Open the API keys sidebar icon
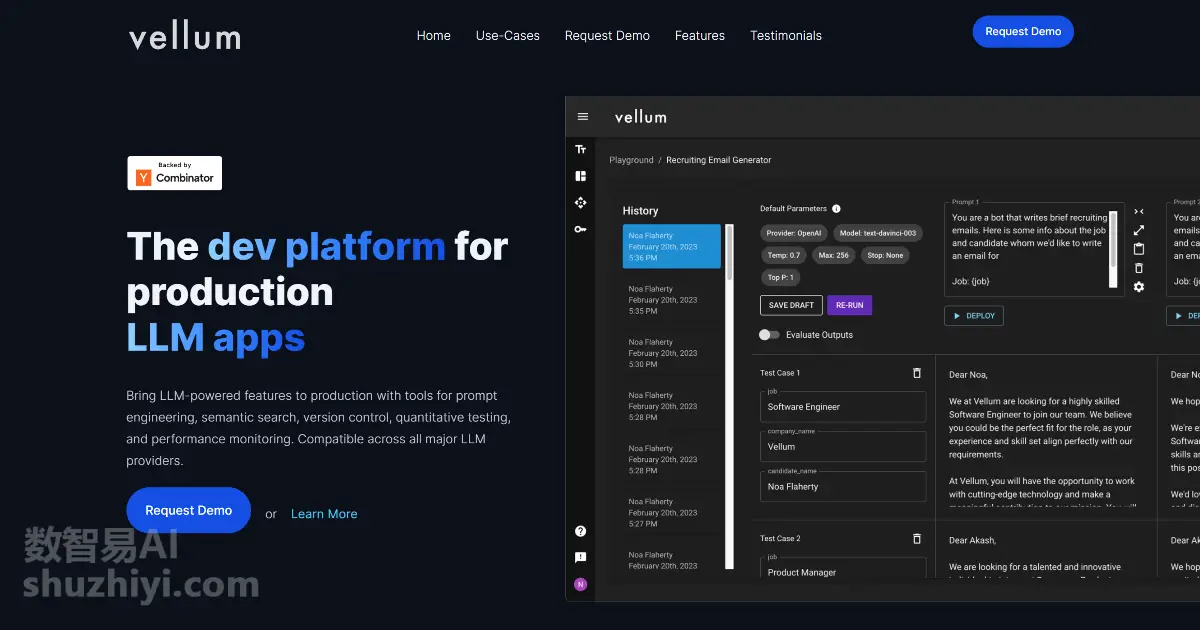Image resolution: width=1200 pixels, height=630 pixels. 581,230
